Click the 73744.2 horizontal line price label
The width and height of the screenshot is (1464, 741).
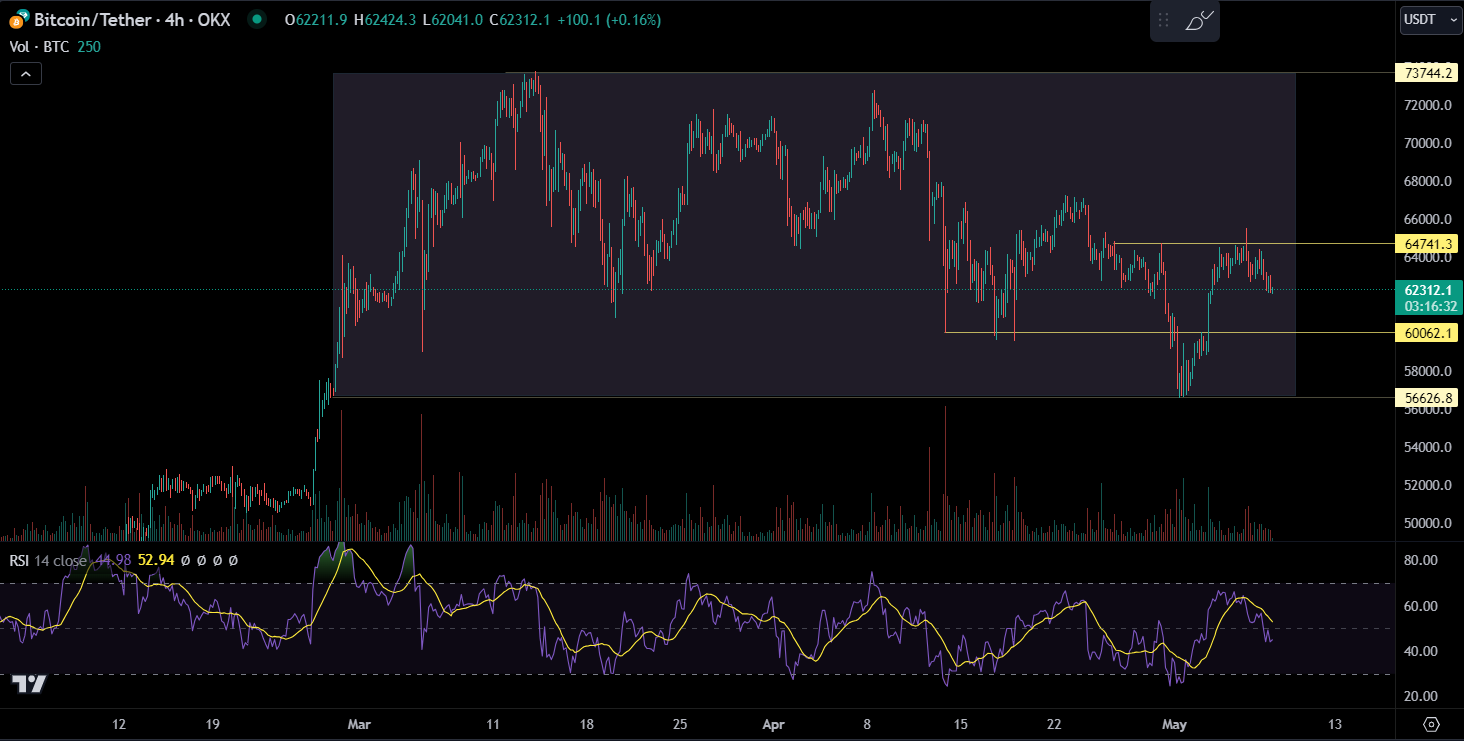tap(1428, 73)
